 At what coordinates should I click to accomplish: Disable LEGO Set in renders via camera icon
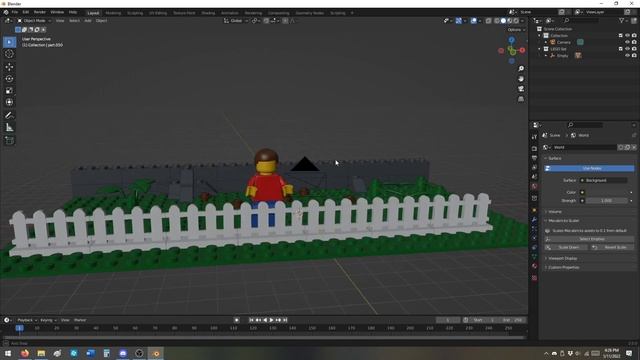pos(634,49)
